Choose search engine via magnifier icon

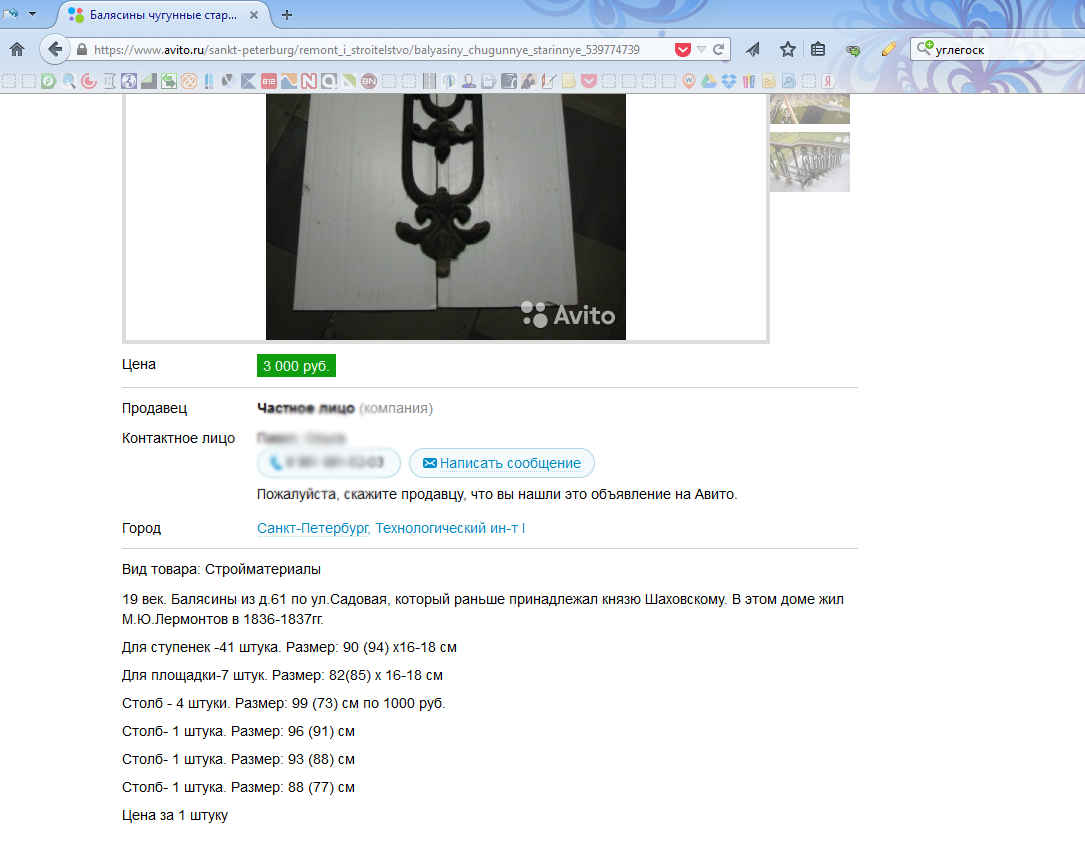[924, 48]
